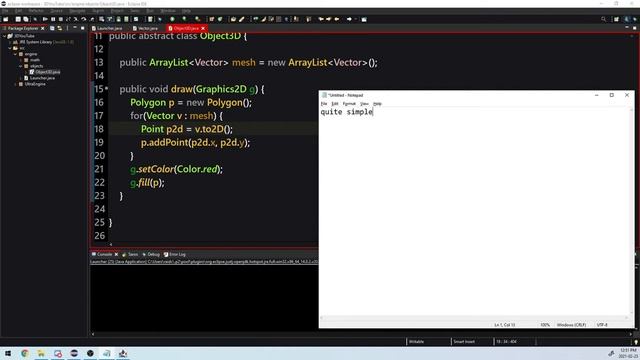
Task: Open Notepad File menu
Action: pyautogui.click(x=324, y=104)
